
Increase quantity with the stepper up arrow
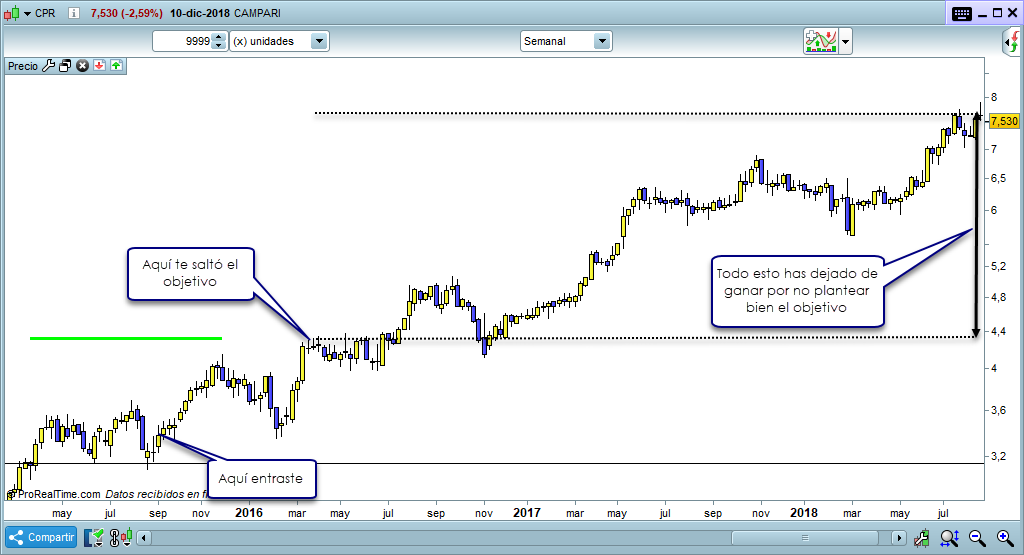(219, 37)
